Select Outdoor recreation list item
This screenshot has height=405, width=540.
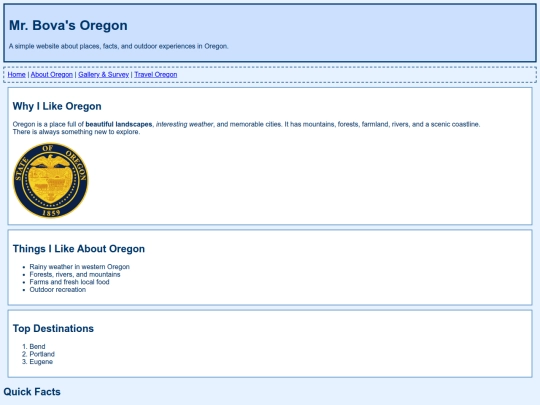coord(58,290)
